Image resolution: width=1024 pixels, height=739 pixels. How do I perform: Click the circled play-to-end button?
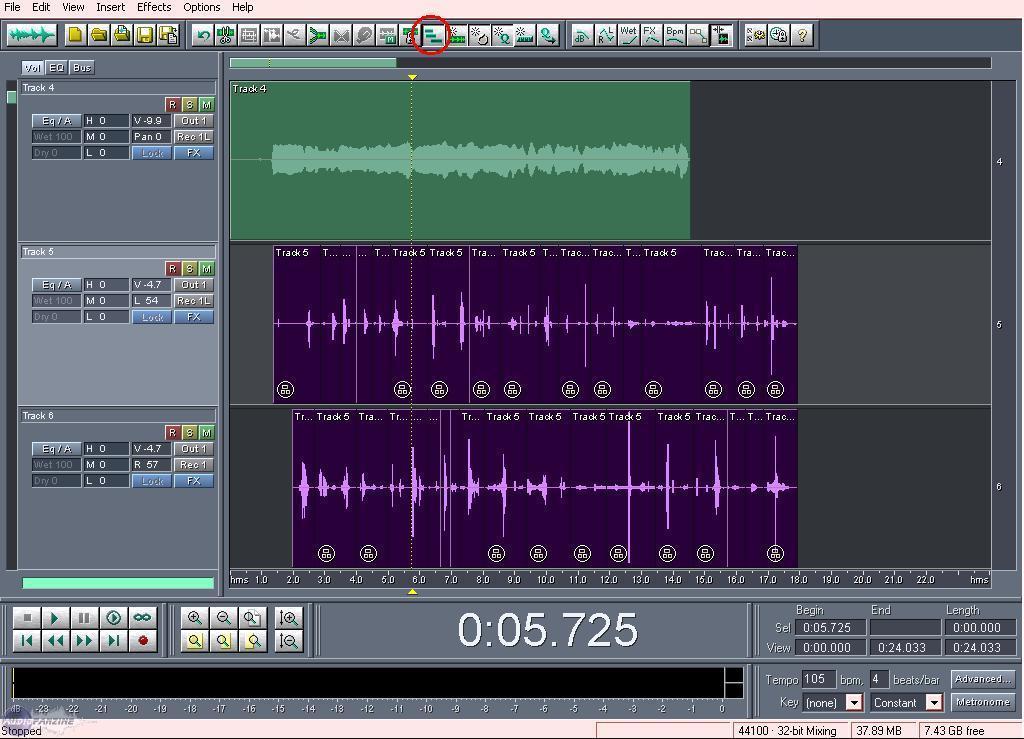pyautogui.click(x=113, y=618)
